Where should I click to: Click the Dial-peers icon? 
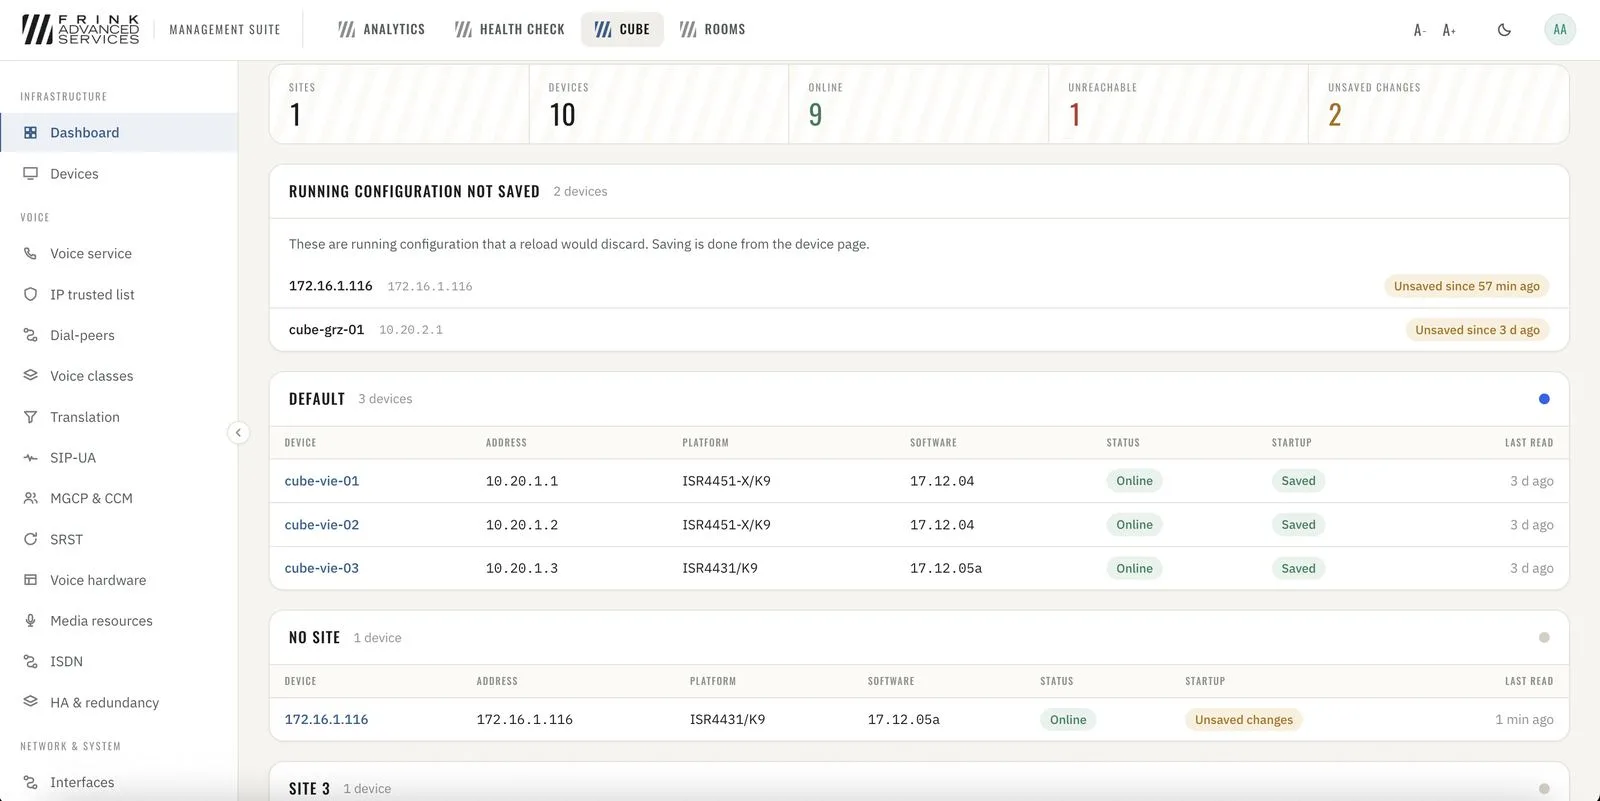[x=30, y=336]
